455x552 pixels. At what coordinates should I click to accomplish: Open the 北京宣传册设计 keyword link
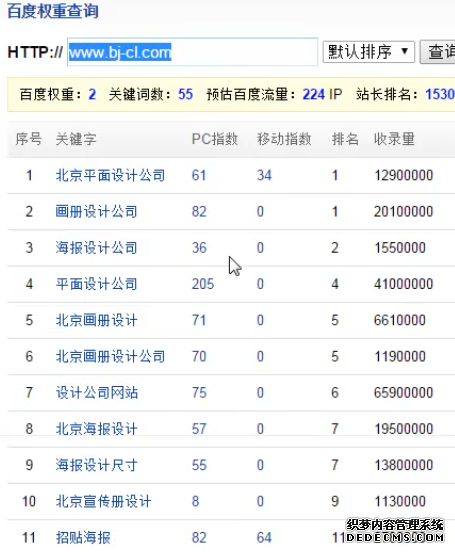click(103, 501)
